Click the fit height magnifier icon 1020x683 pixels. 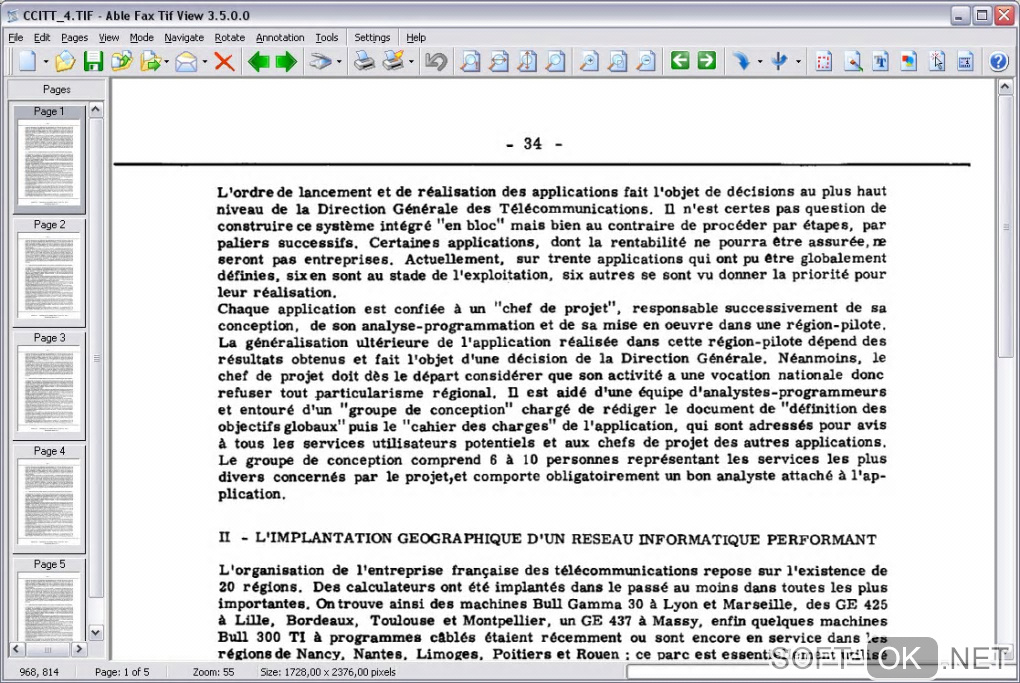tap(527, 62)
